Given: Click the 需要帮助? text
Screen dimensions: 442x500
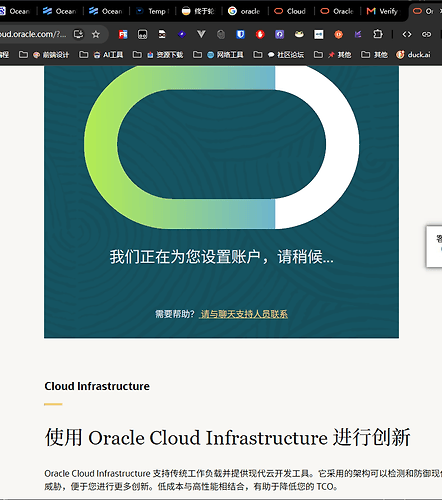Looking at the screenshot, I should pos(175,314).
